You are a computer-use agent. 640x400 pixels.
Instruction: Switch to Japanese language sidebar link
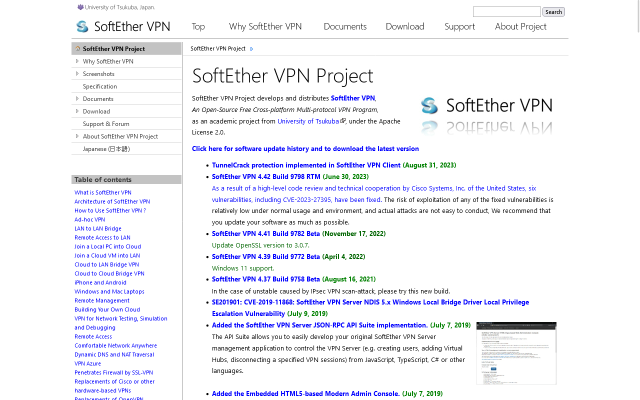[107, 149]
